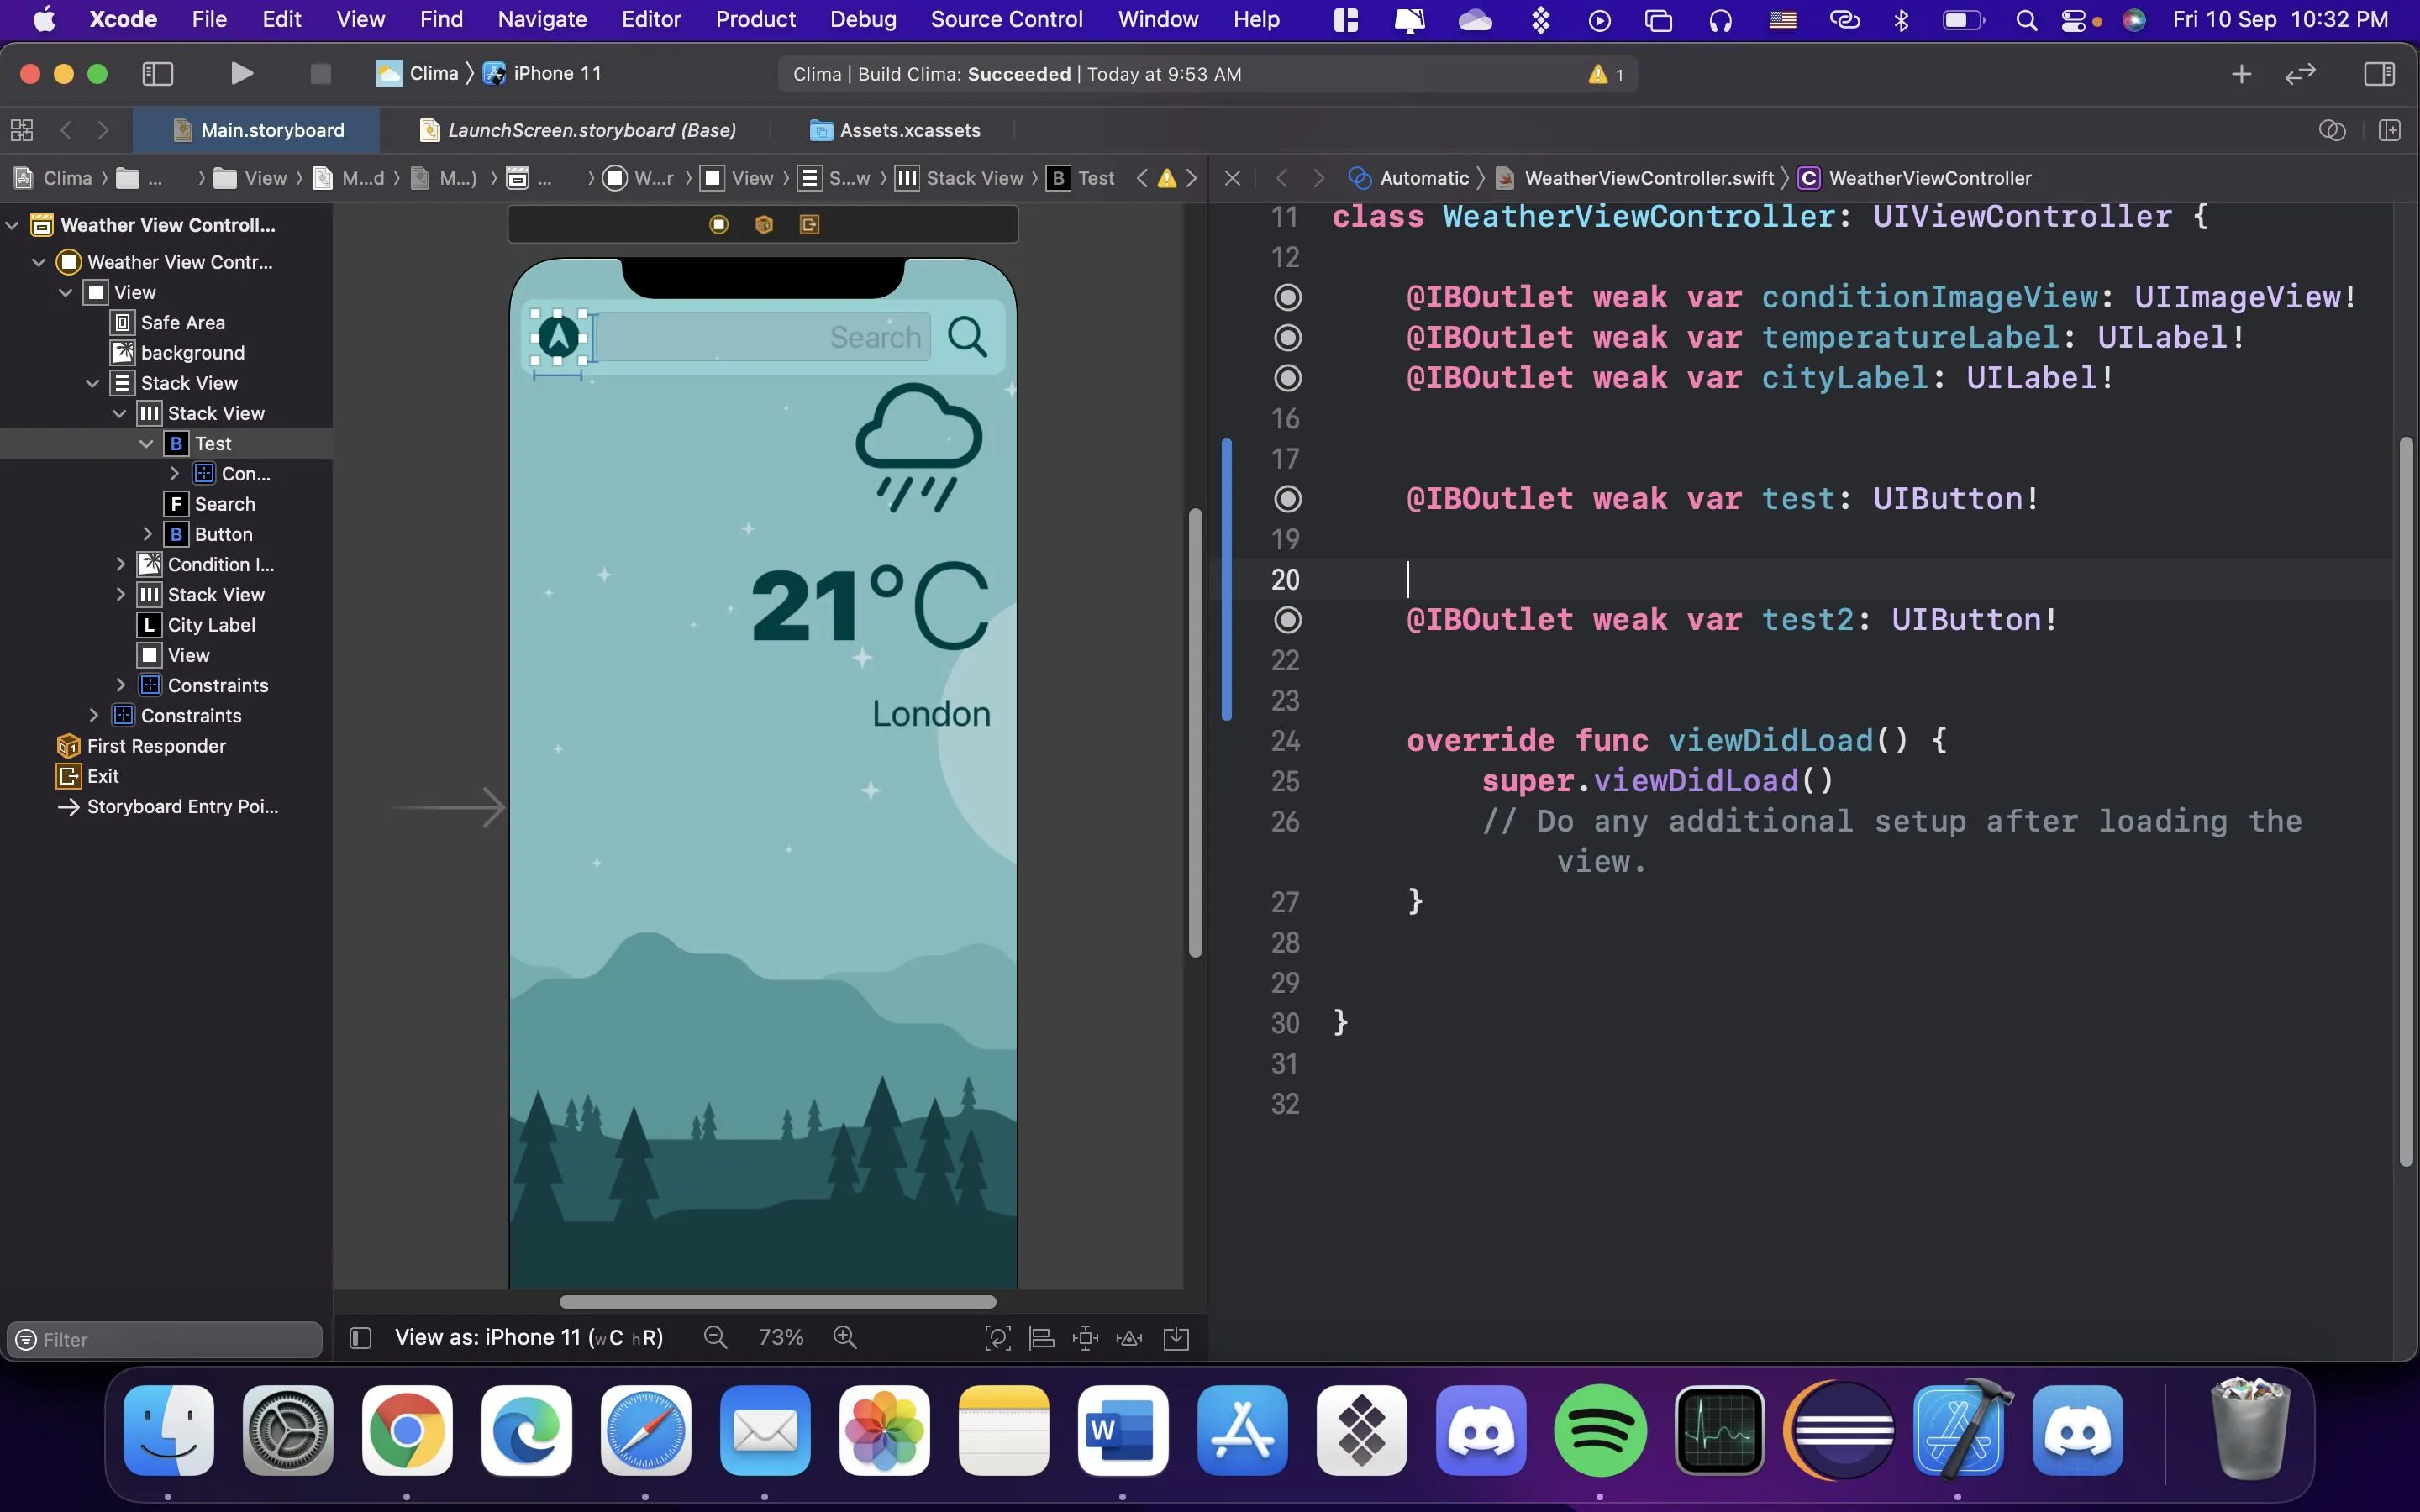Open the Add New Constraints icon
The image size is (2420, 1512).
coord(1085,1337)
